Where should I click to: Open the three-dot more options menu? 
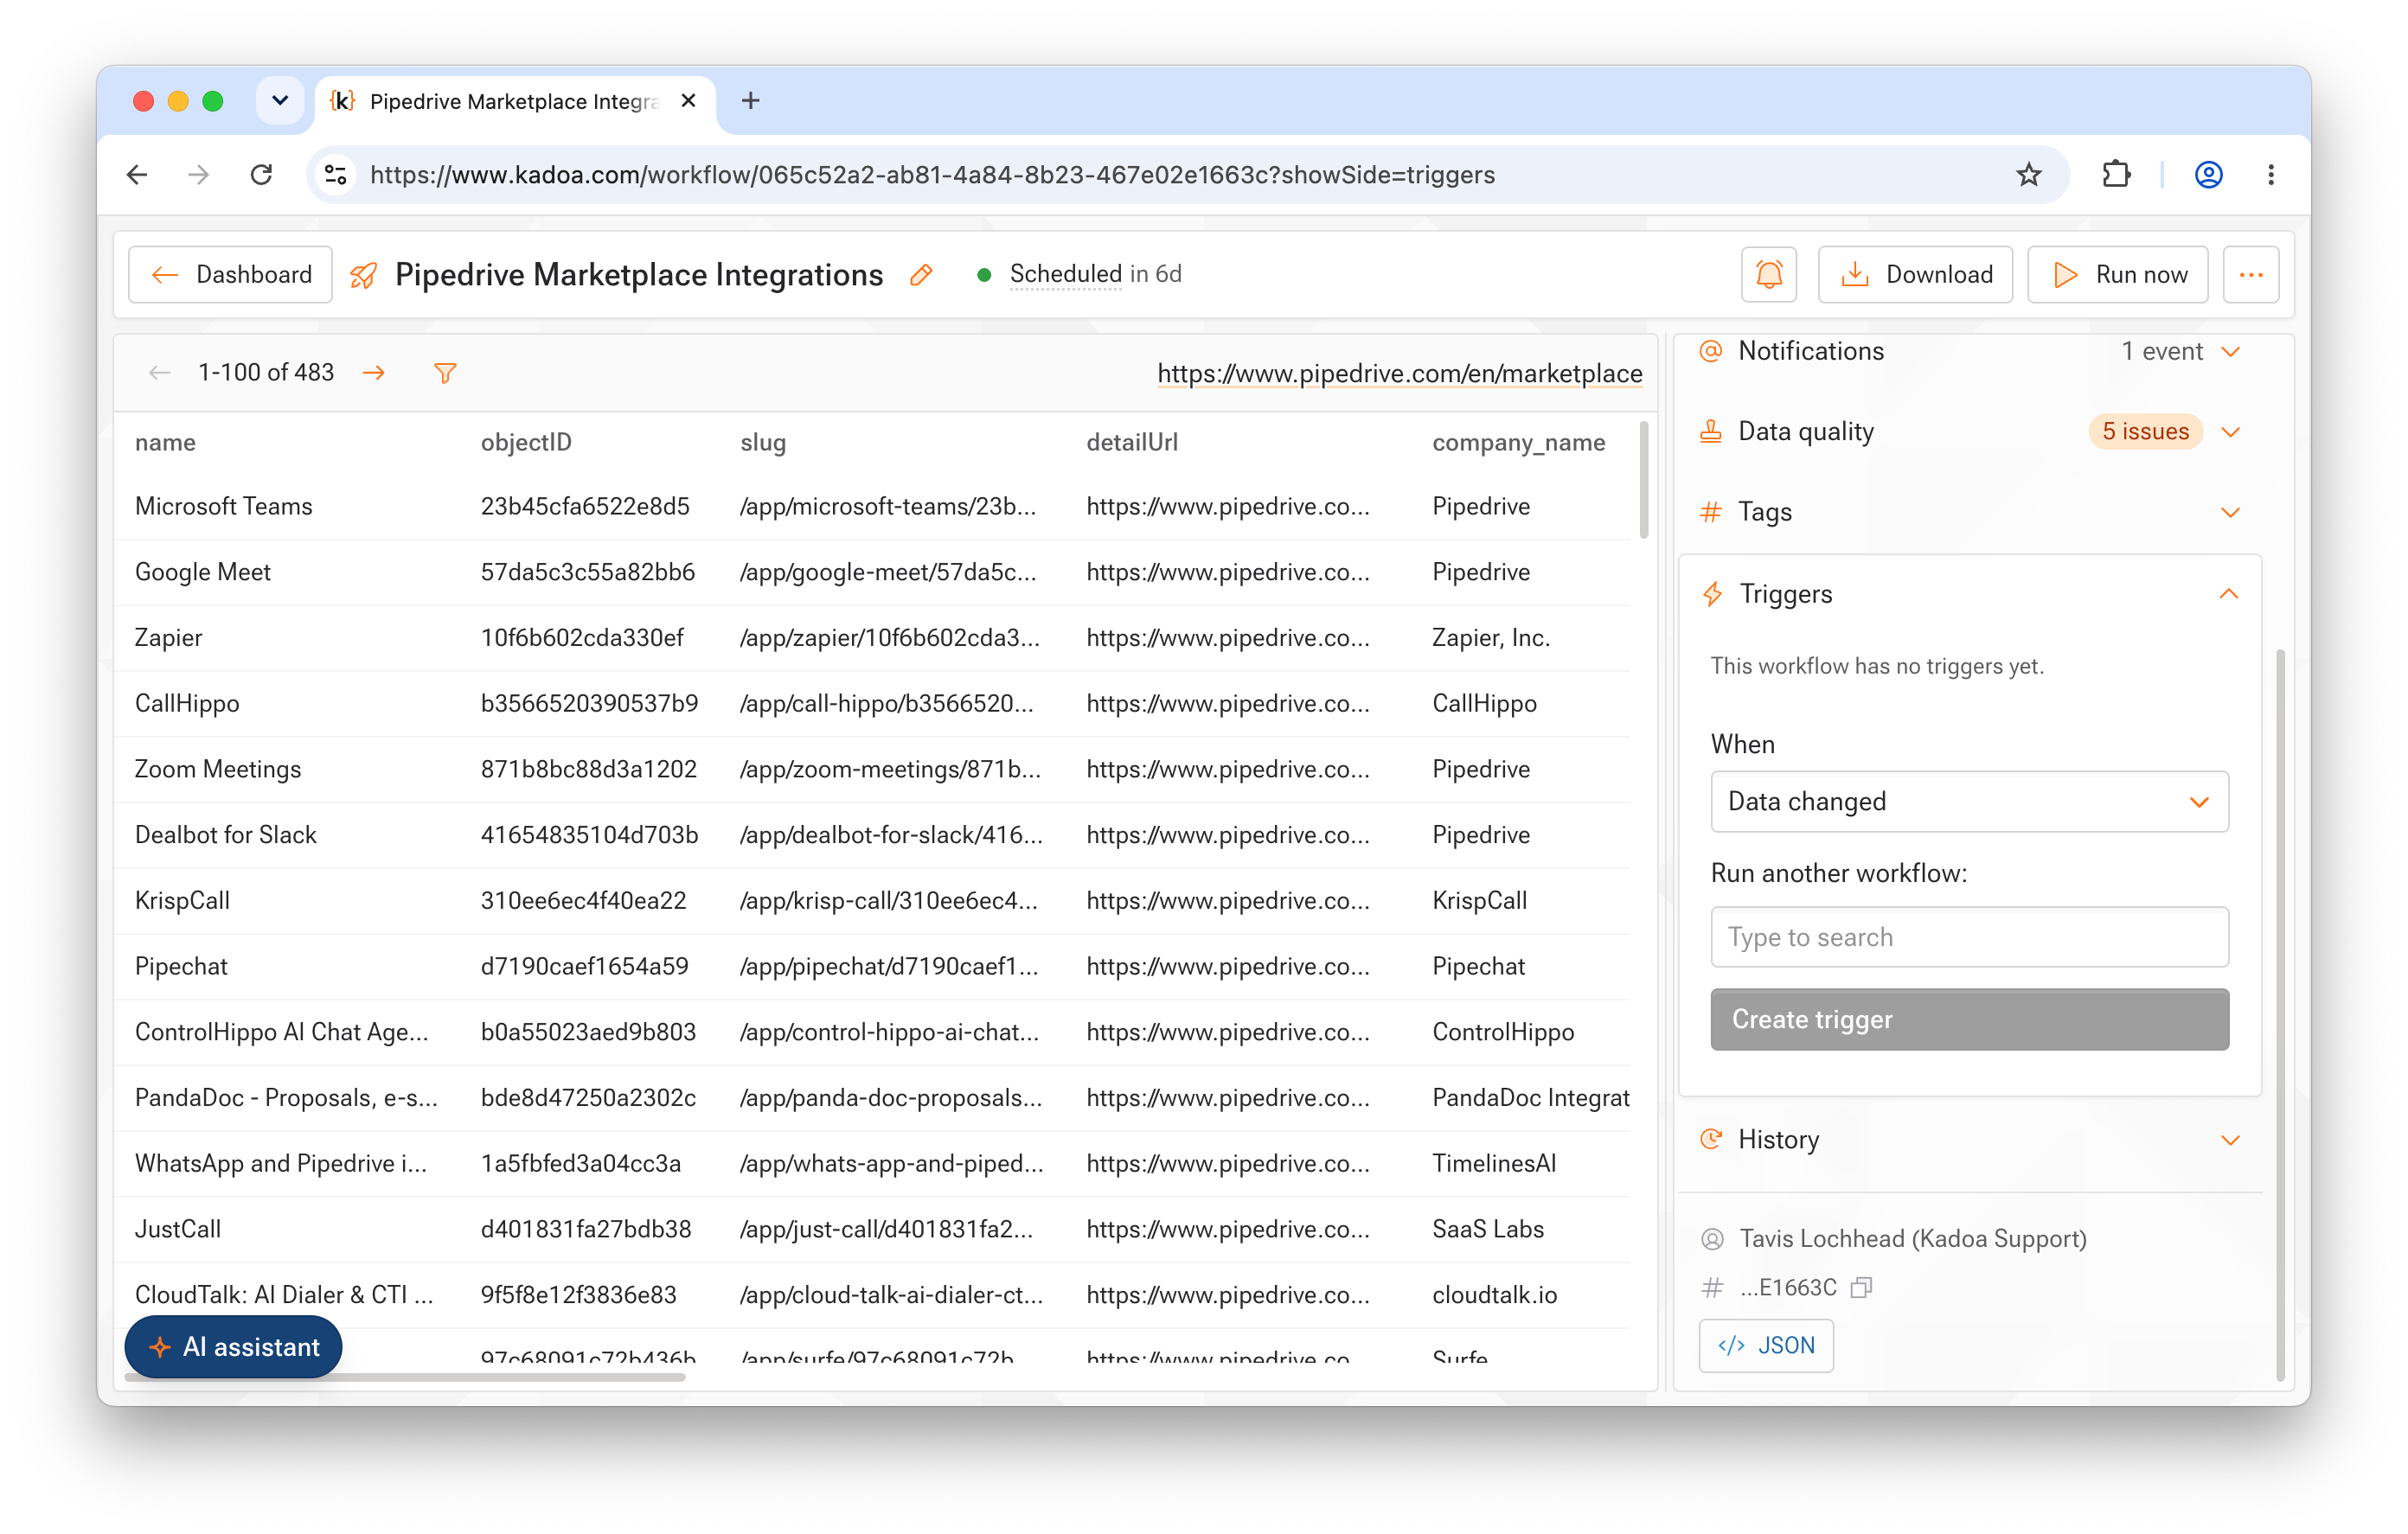click(x=2250, y=274)
